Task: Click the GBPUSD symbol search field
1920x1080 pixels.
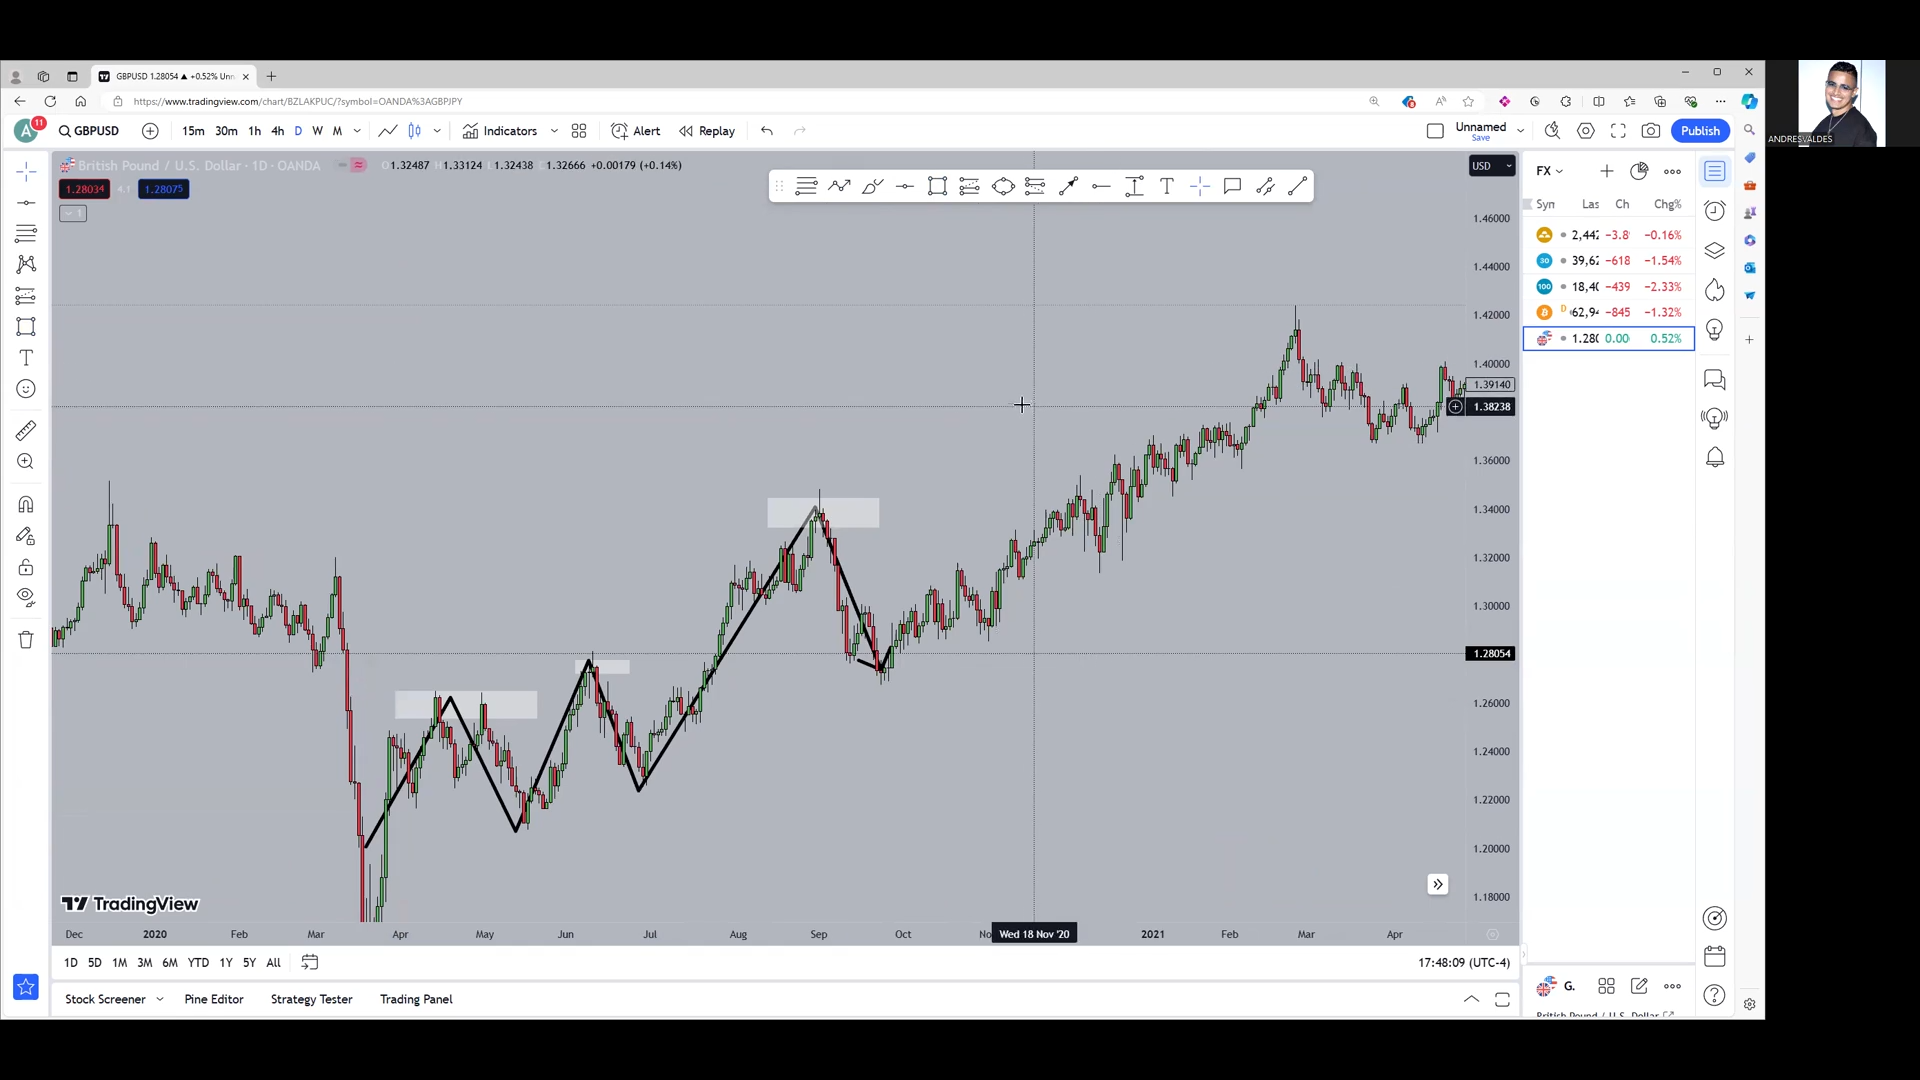Action: point(89,131)
